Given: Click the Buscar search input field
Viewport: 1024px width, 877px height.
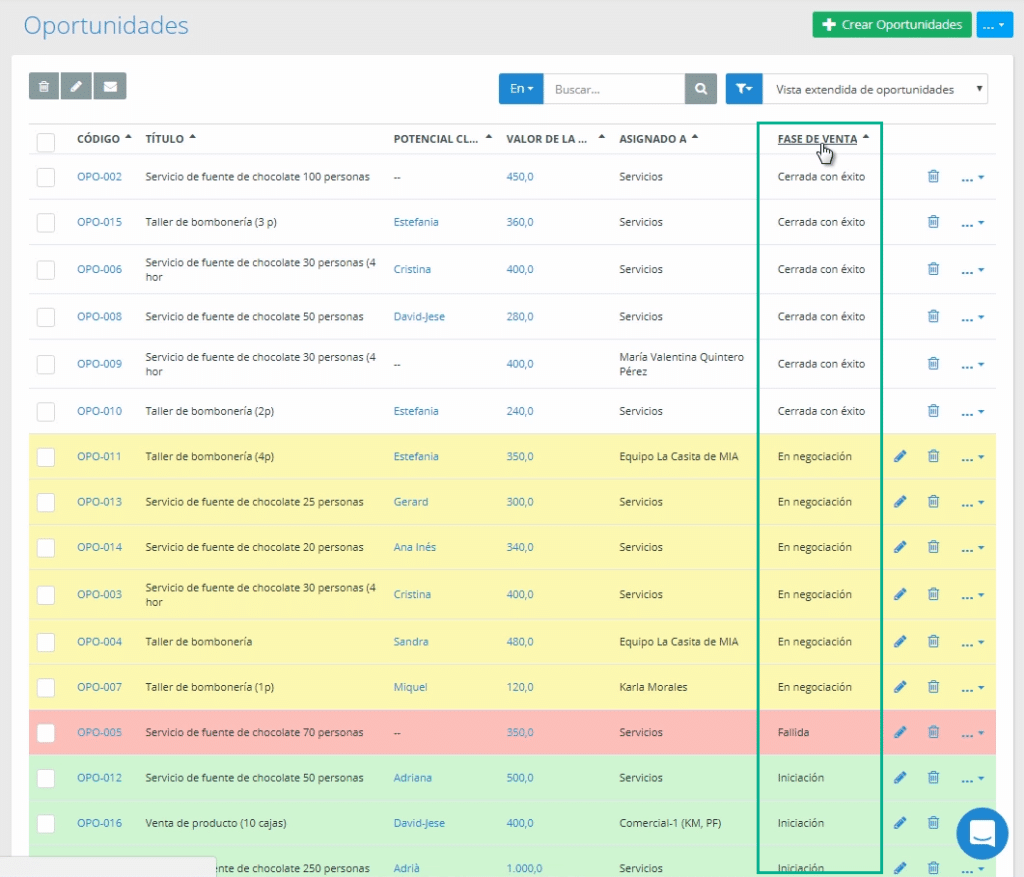Looking at the screenshot, I should pos(614,89).
